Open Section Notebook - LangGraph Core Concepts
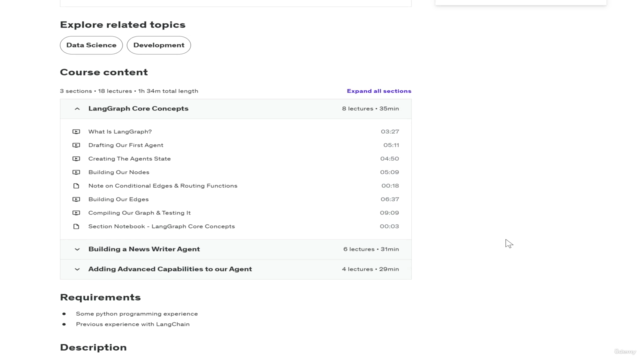Image resolution: width=640 pixels, height=360 pixels. (162, 226)
